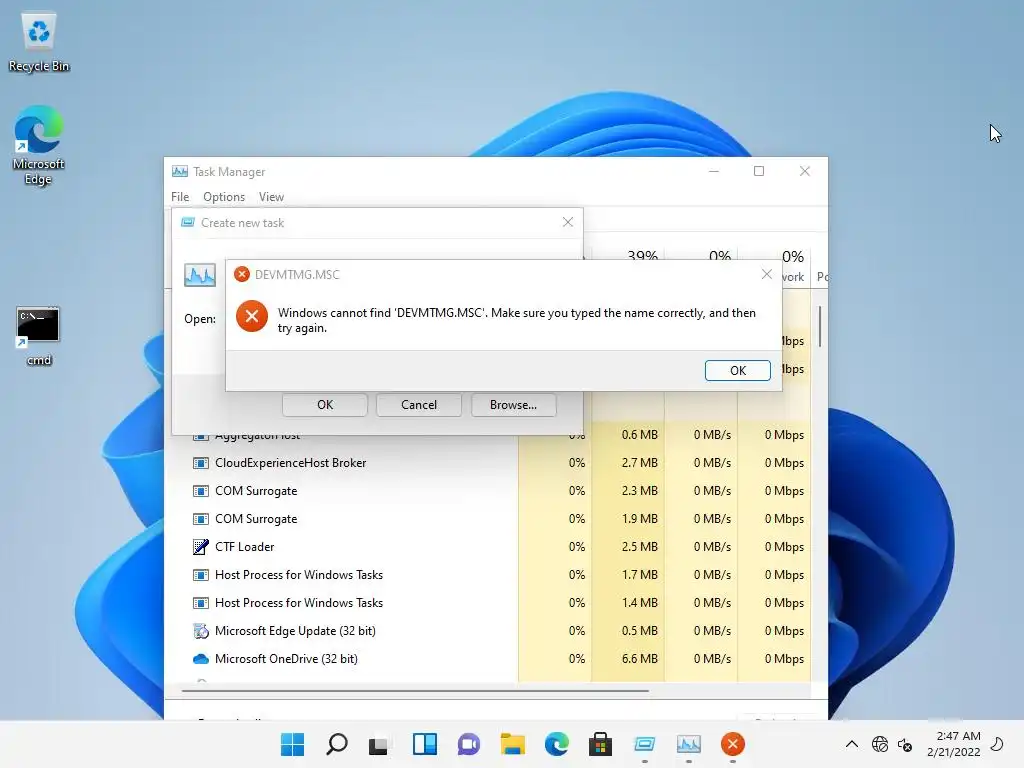Click the Microsoft OneDrive cloud icon
Image resolution: width=1024 pixels, height=768 pixels.
(x=200, y=659)
